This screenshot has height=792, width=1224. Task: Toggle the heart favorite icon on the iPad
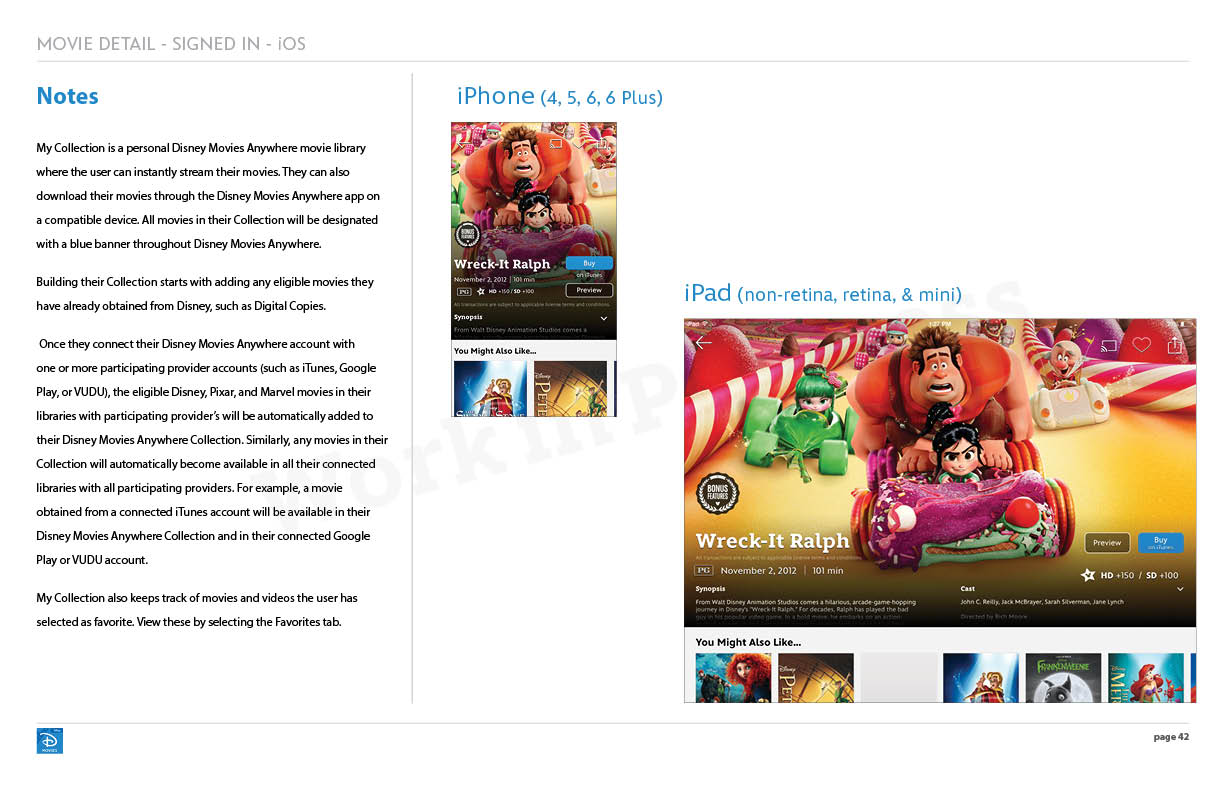1142,345
